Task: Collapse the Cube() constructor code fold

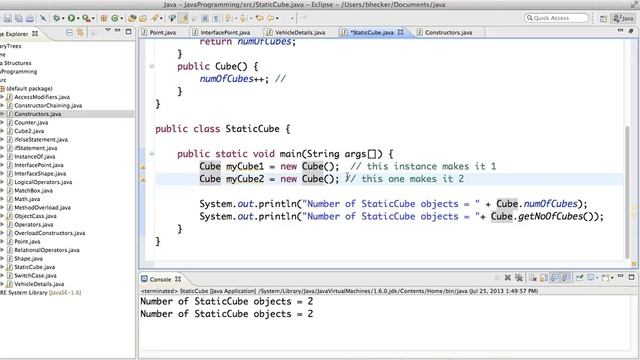Action: 151,67
